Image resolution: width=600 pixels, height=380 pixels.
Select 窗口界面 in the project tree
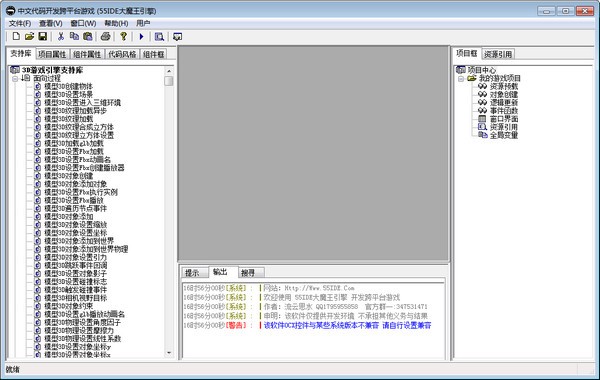pyautogui.click(x=504, y=119)
